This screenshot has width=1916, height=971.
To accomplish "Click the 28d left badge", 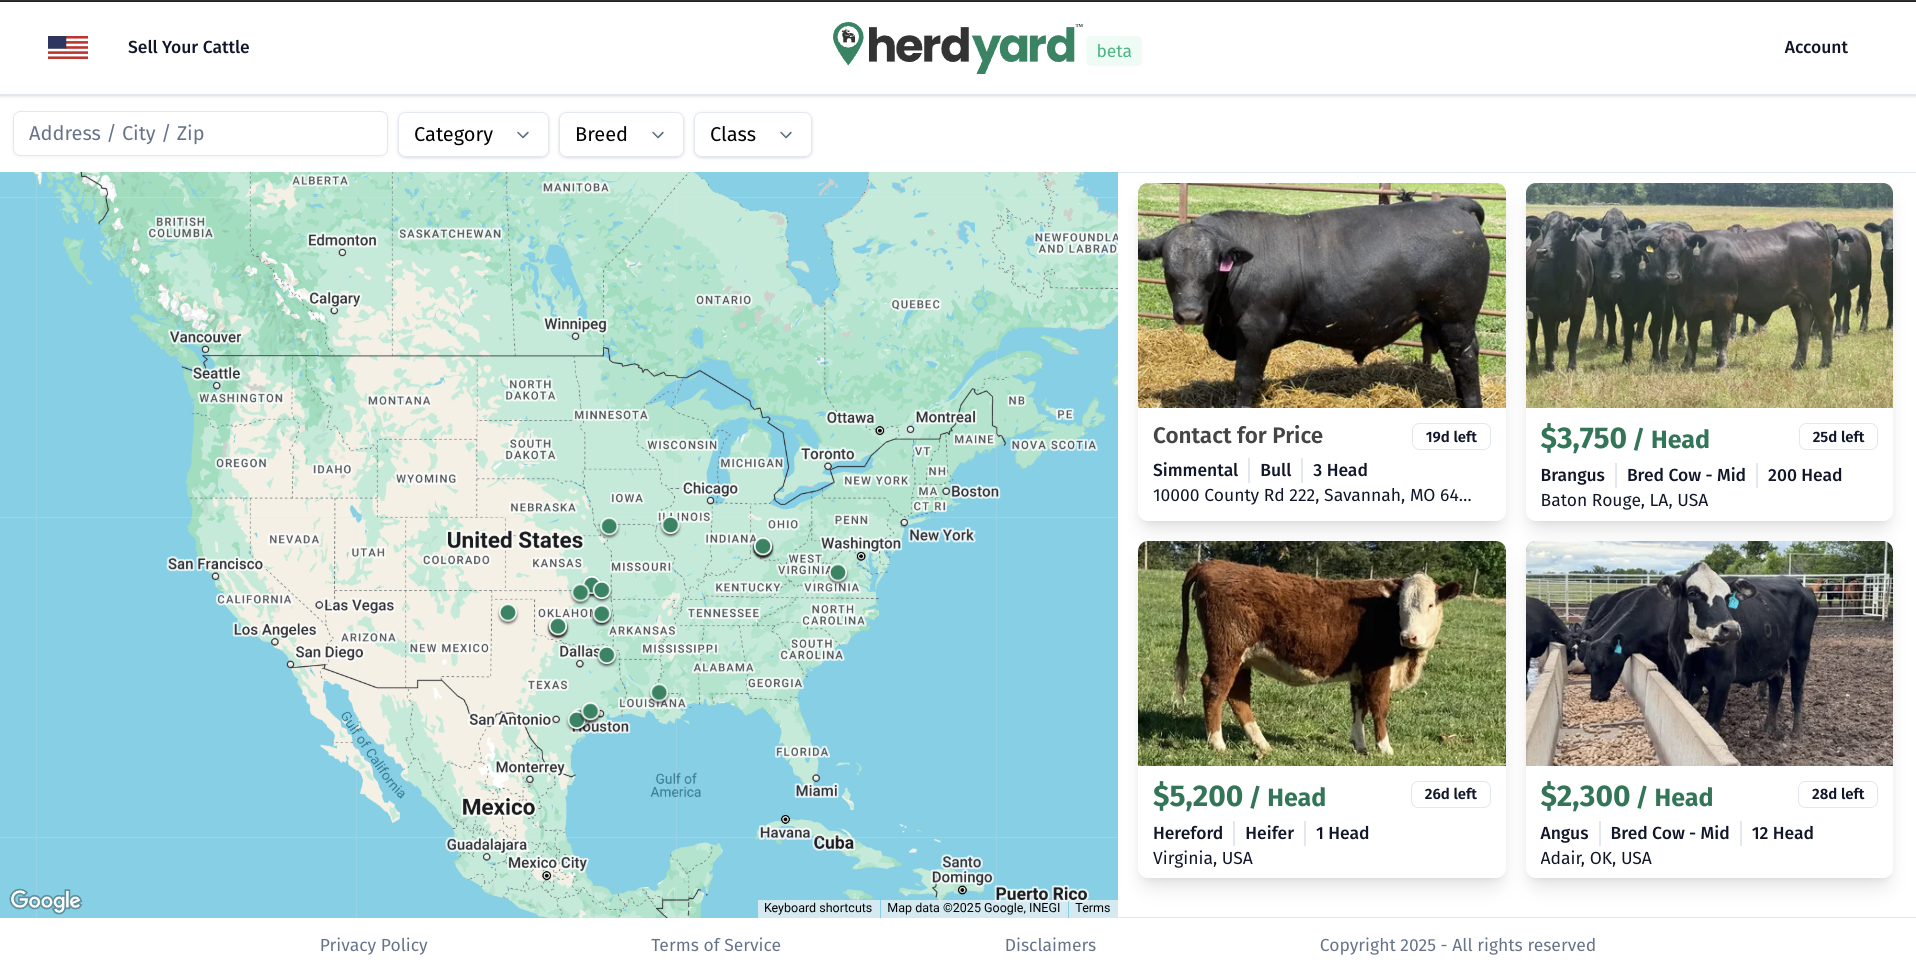I will [1838, 794].
